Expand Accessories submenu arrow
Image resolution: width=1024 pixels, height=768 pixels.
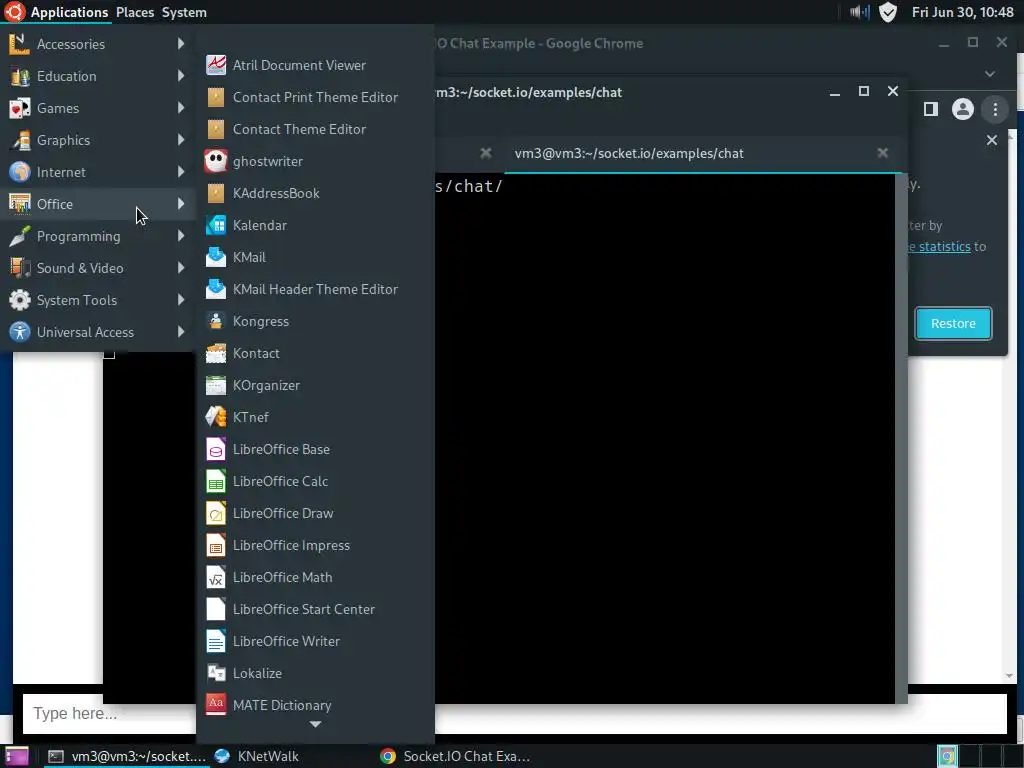[x=181, y=44]
